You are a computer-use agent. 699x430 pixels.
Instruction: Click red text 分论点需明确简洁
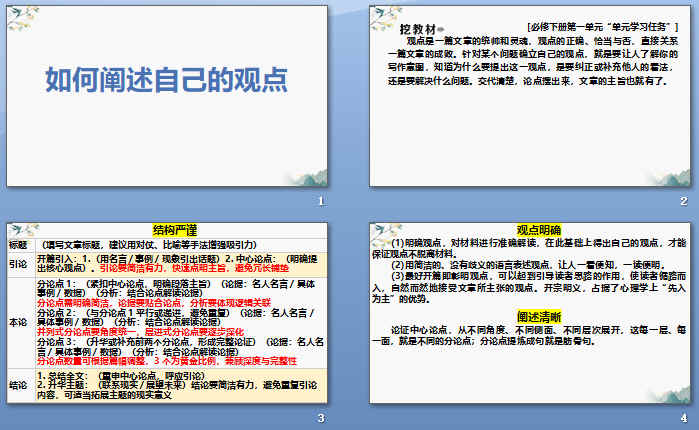[154, 303]
